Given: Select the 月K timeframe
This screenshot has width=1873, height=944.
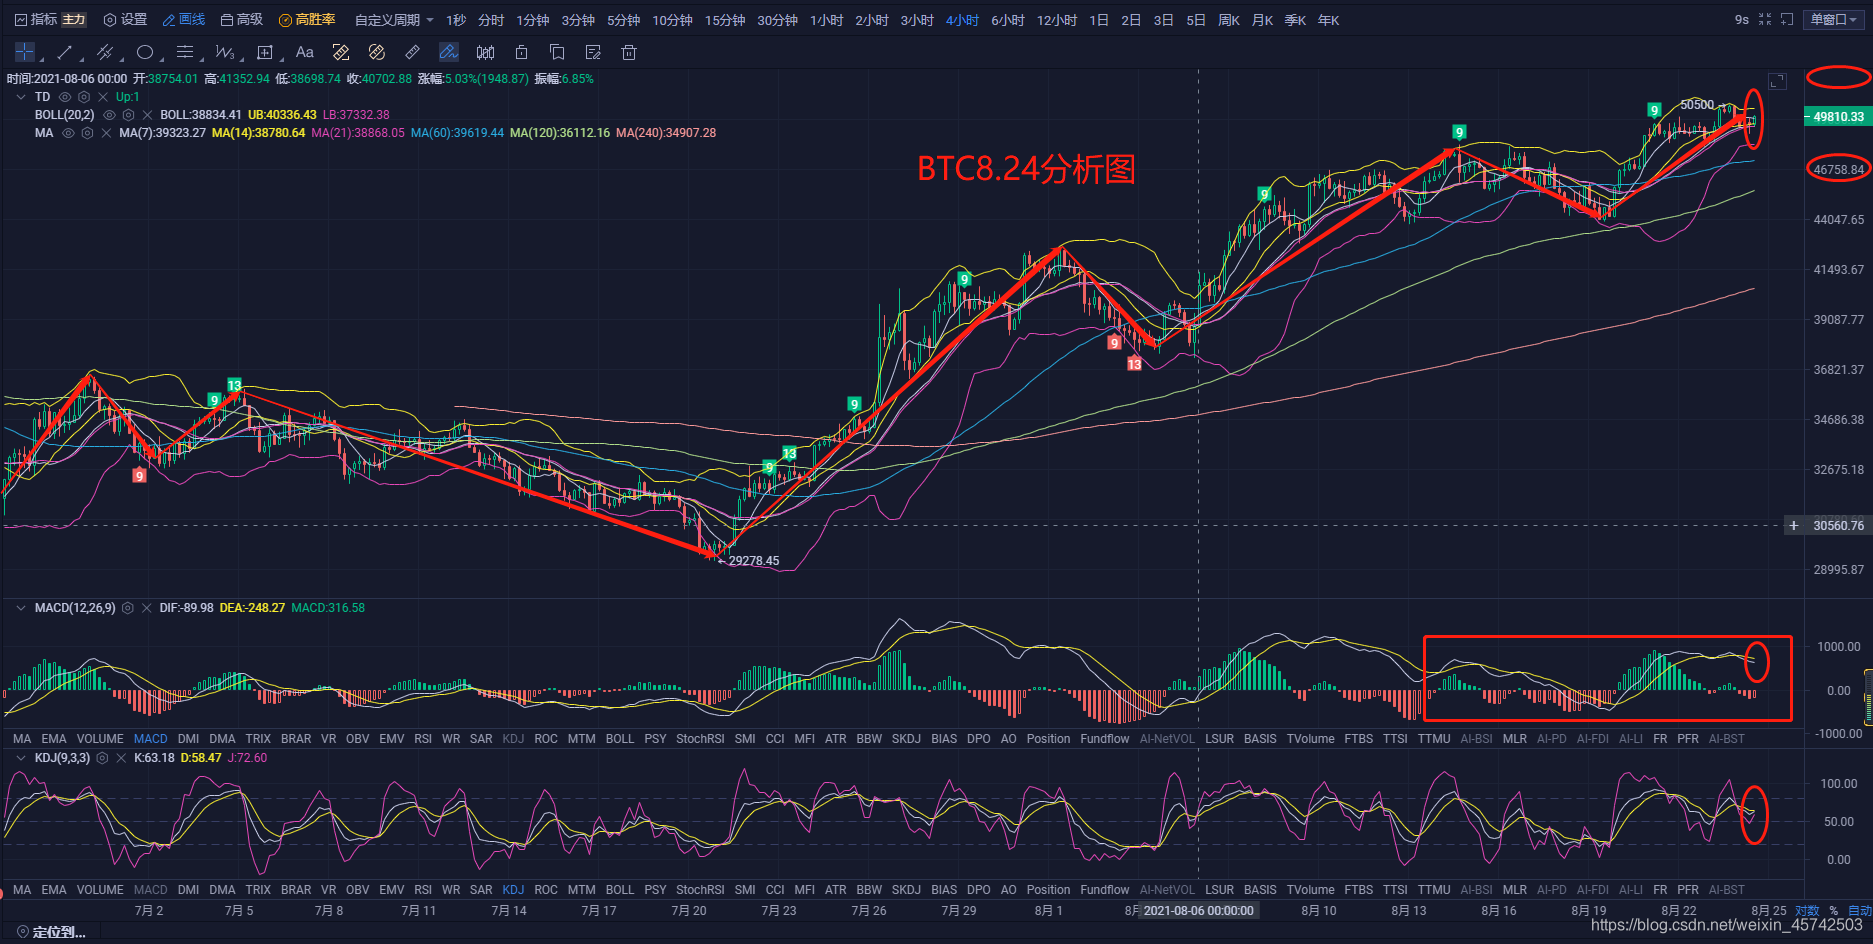Looking at the screenshot, I should point(1262,20).
